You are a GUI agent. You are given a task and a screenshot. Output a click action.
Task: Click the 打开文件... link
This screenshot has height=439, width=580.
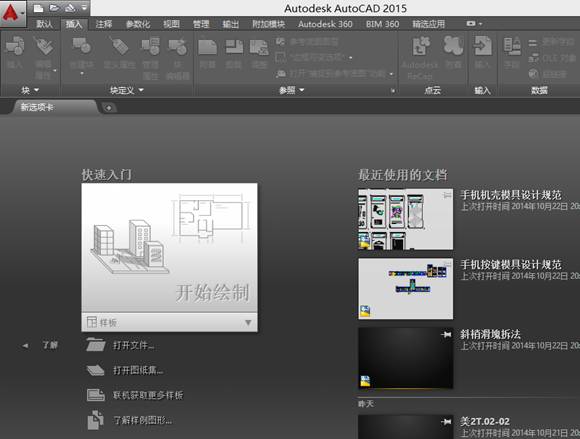[x=134, y=345]
